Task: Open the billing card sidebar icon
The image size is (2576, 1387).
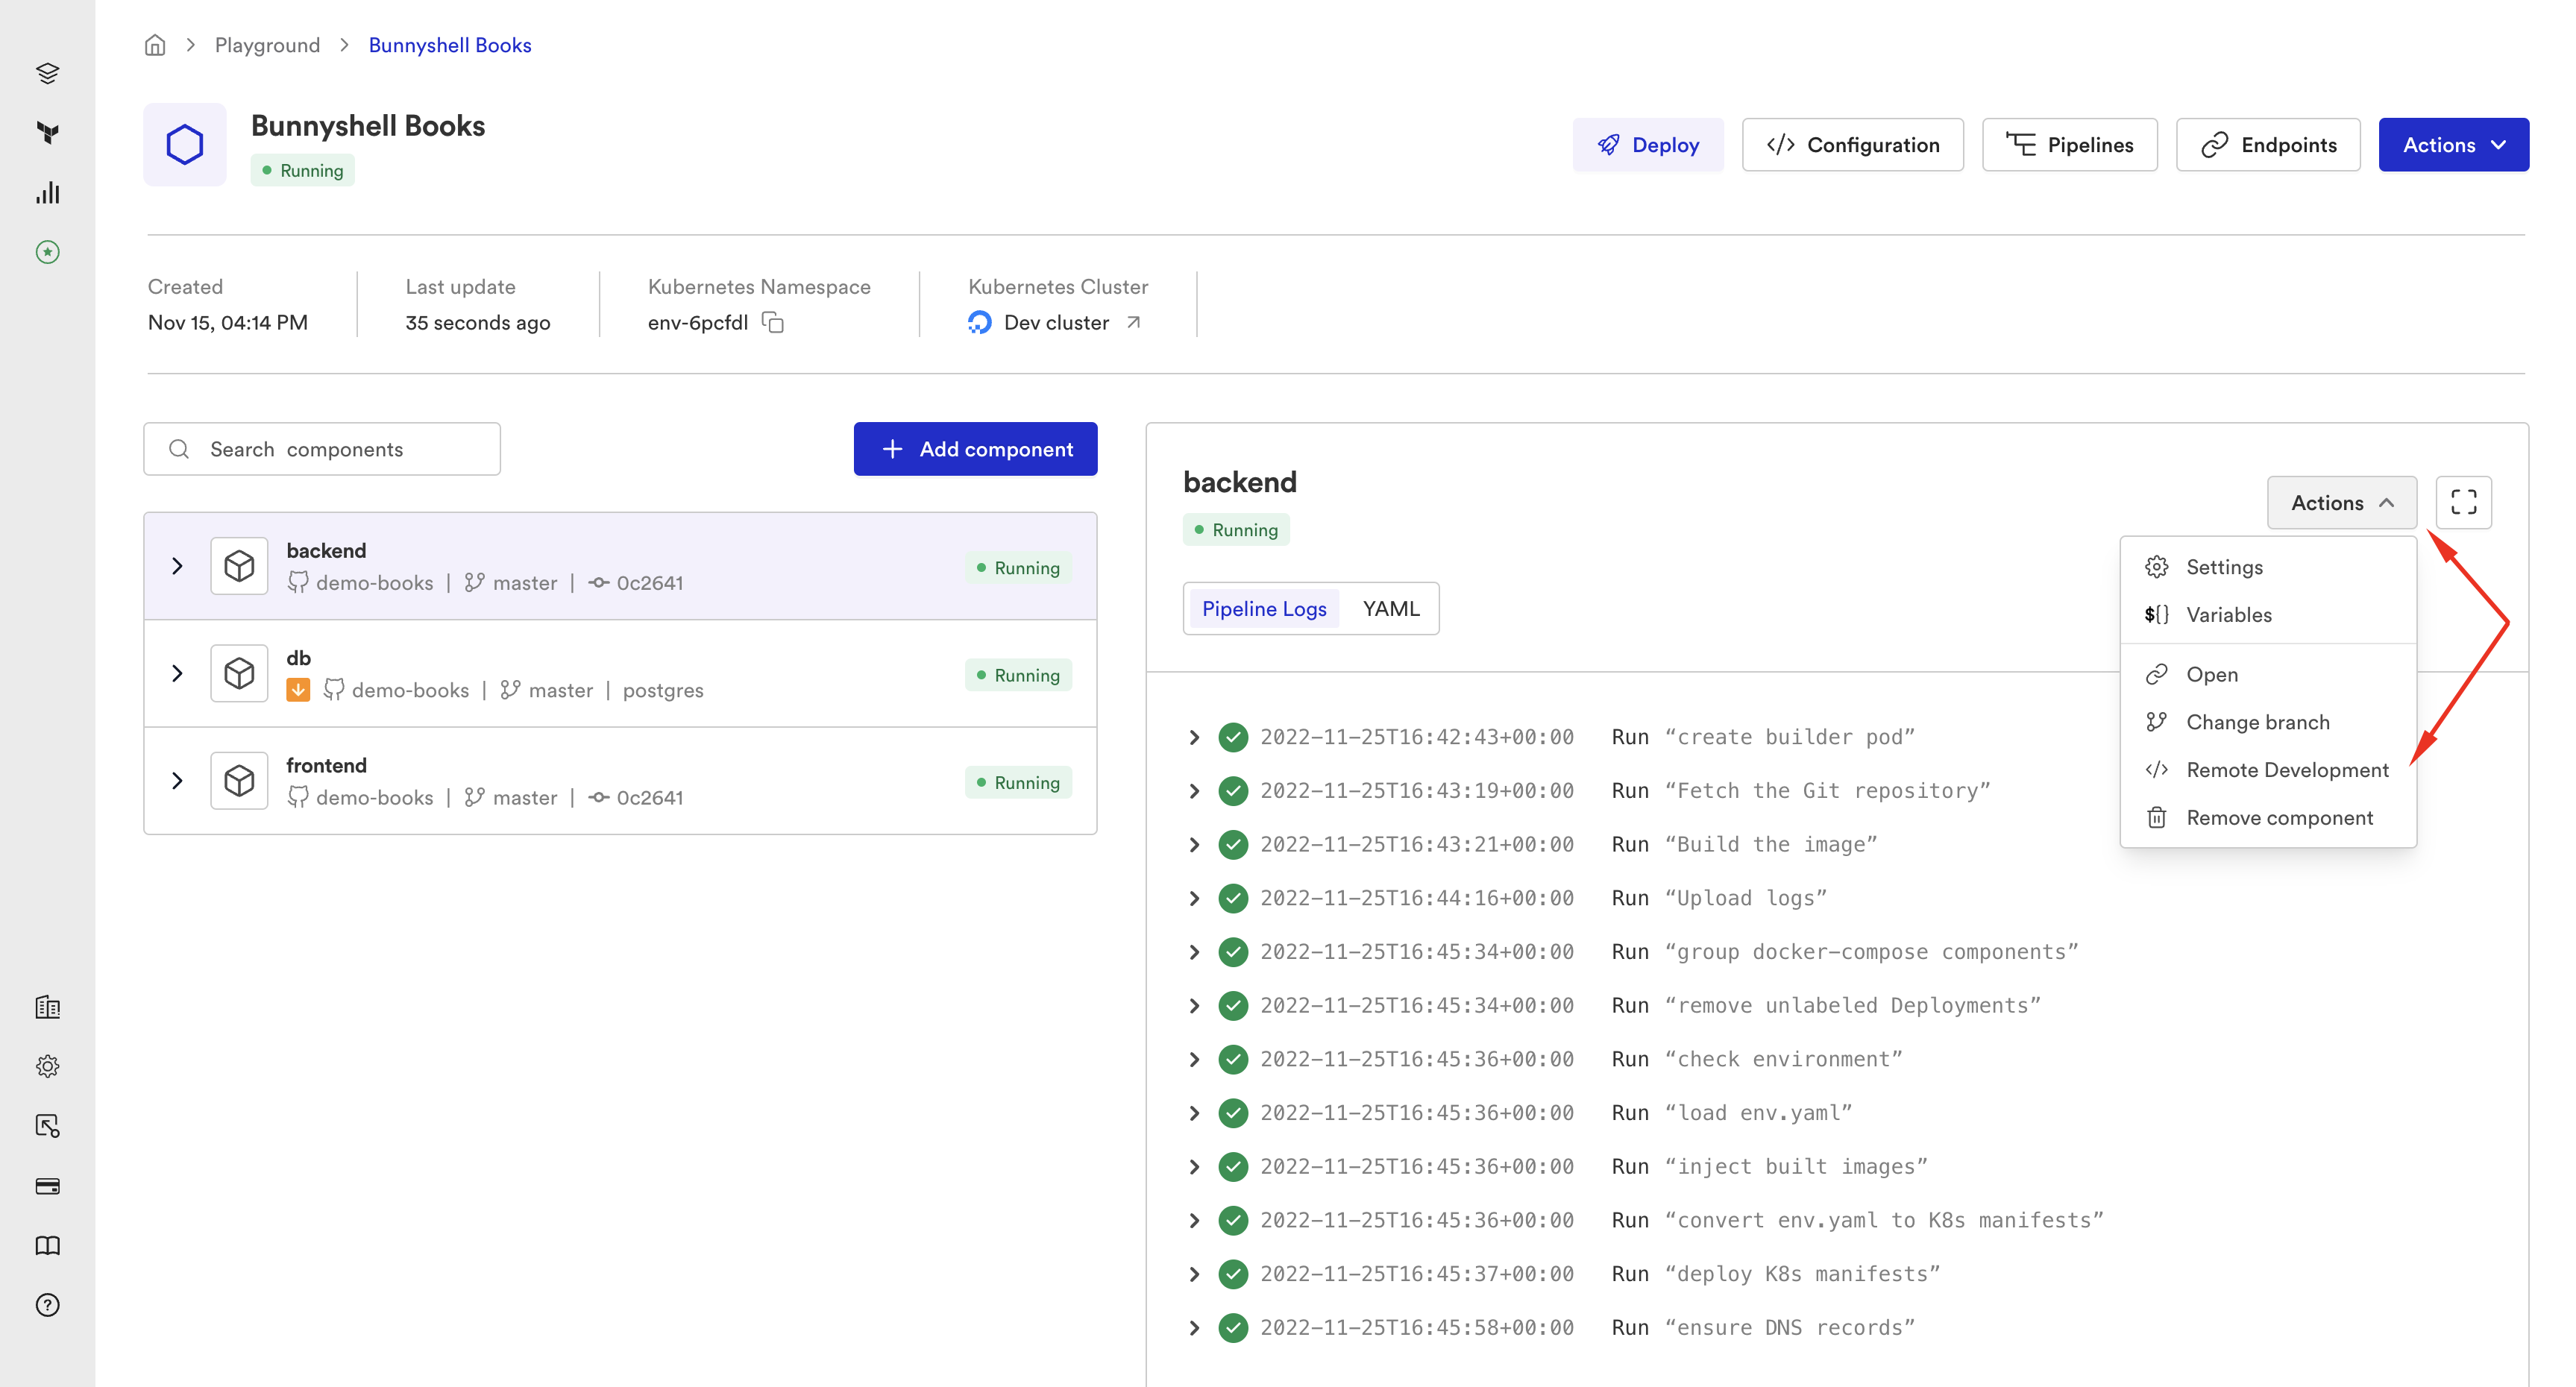Action: [47, 1186]
